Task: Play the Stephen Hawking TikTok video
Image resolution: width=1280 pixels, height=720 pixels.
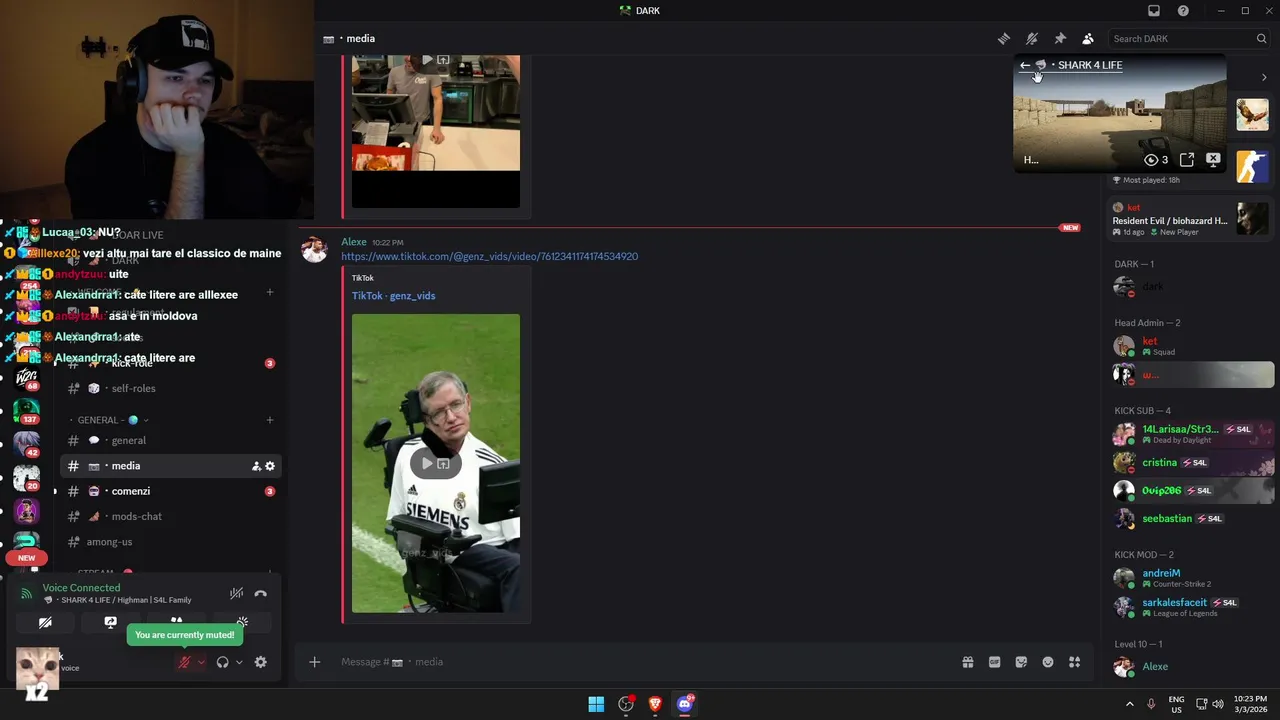Action: coord(427,463)
